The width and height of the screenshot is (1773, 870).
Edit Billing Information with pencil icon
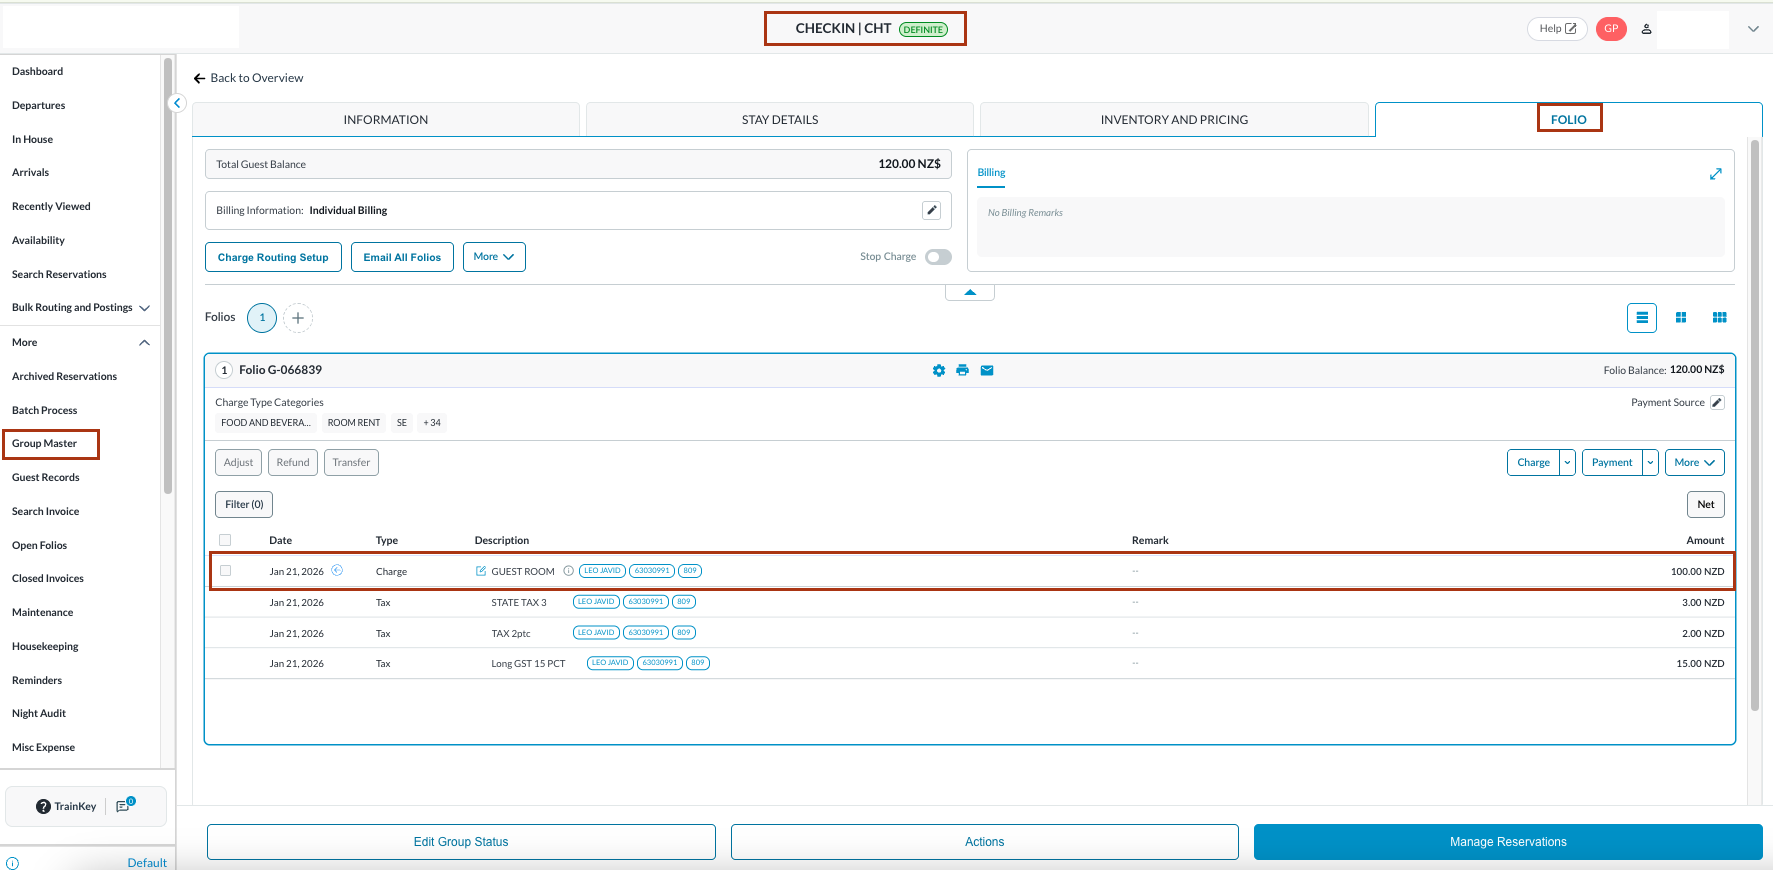pyautogui.click(x=931, y=210)
